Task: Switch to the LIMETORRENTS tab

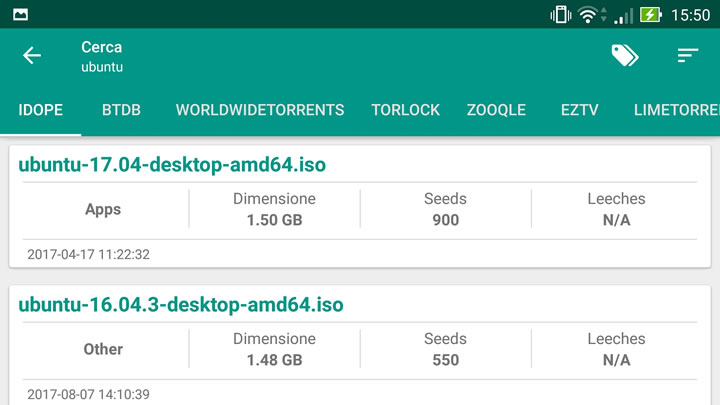Action: click(x=677, y=110)
